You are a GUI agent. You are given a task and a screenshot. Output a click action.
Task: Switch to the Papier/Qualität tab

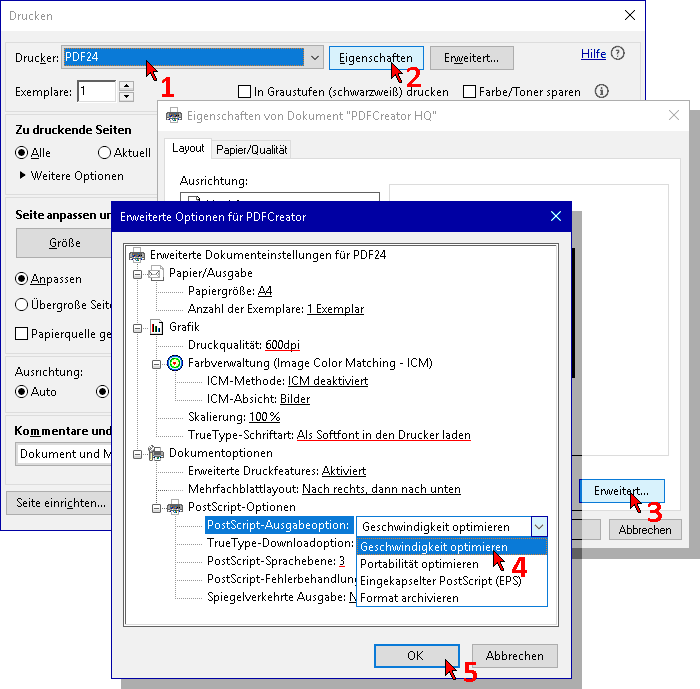[251, 149]
